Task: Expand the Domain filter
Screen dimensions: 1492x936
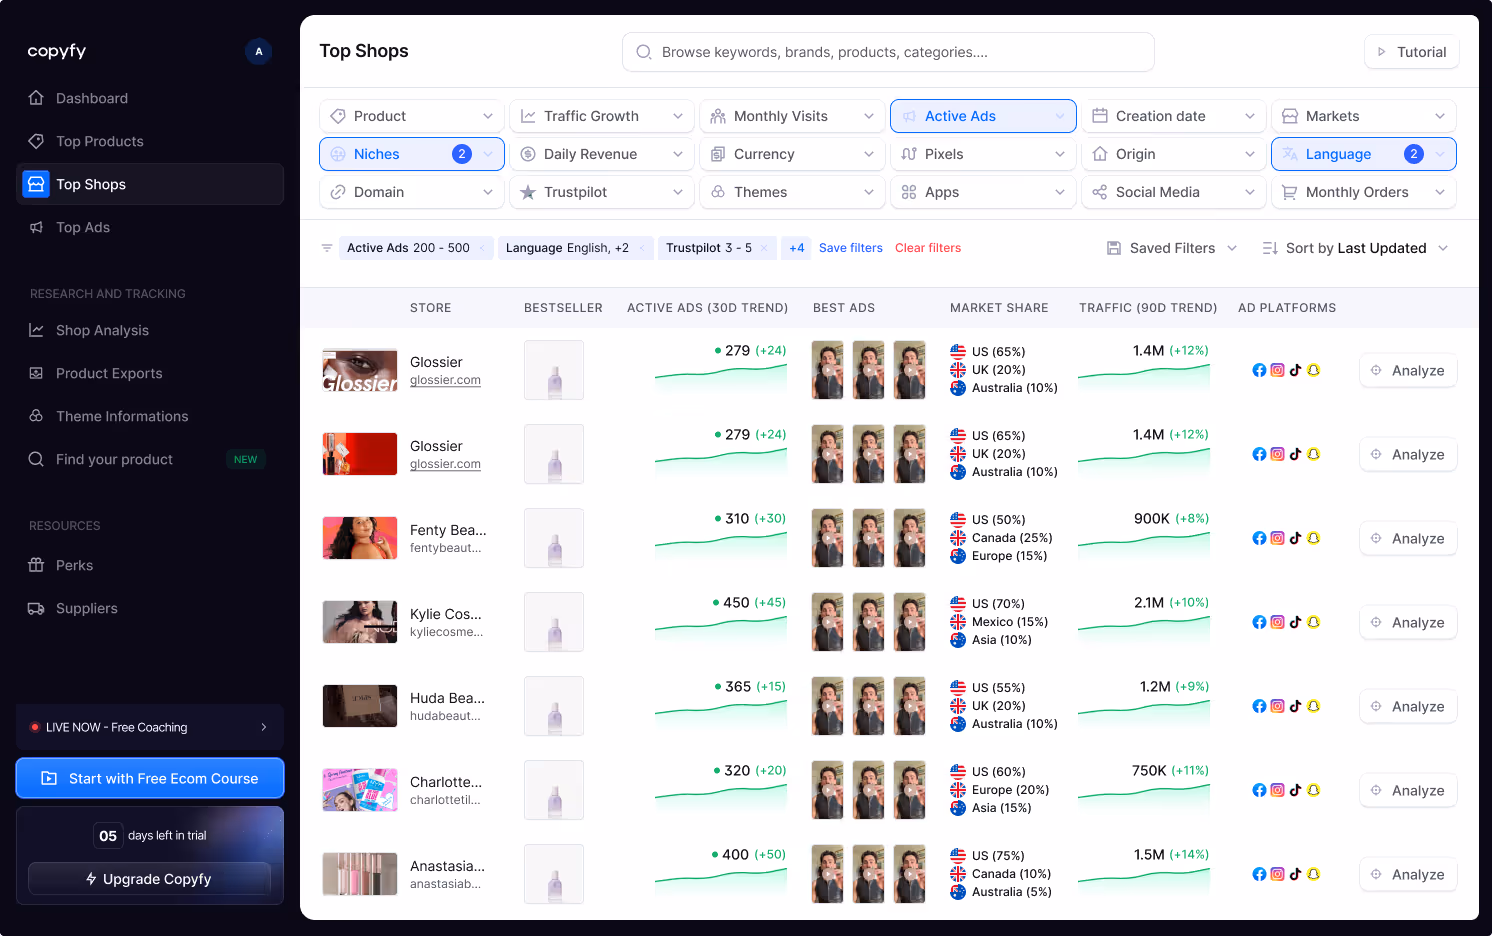Action: tap(412, 192)
